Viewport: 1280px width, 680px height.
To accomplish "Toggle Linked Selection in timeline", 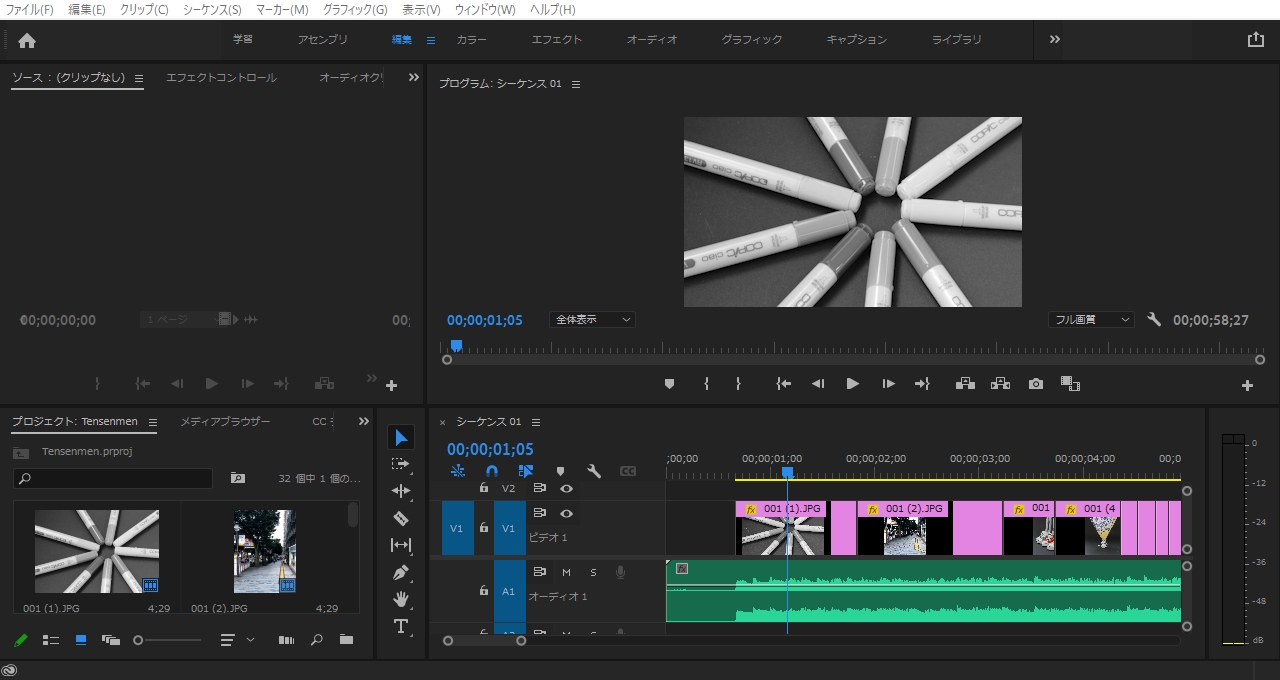I will point(526,471).
